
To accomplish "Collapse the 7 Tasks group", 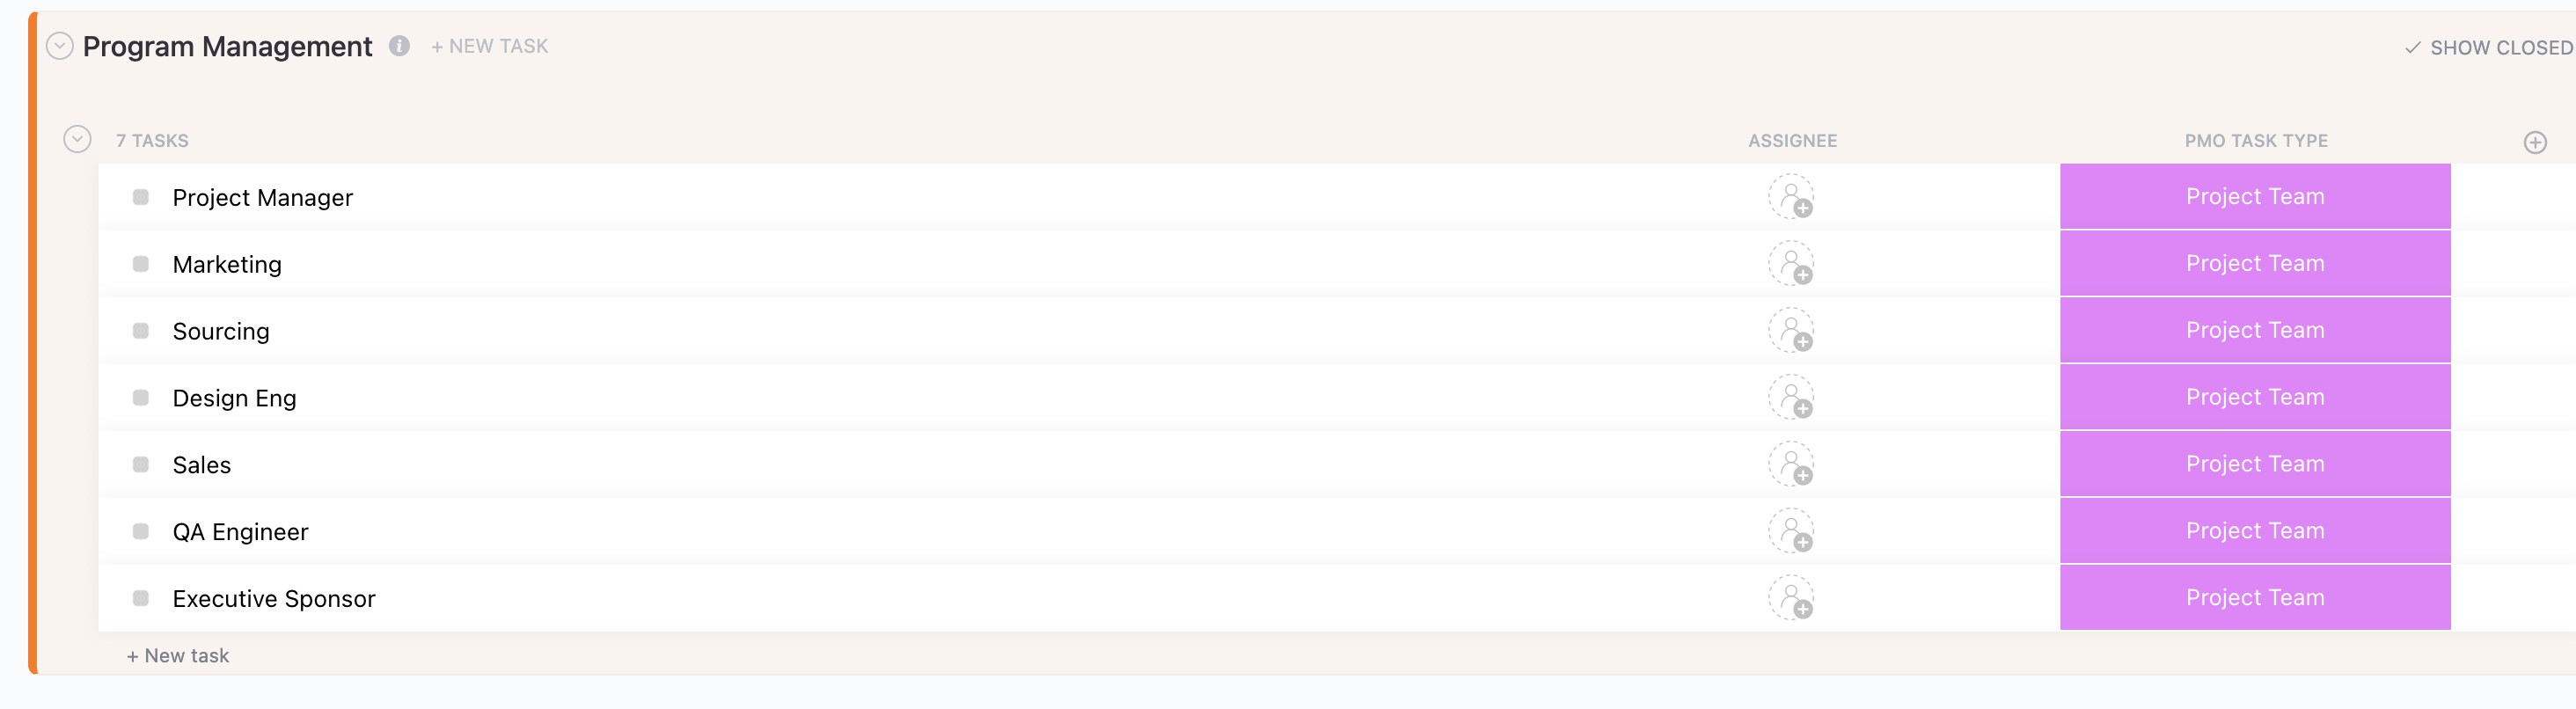I will coord(77,139).
